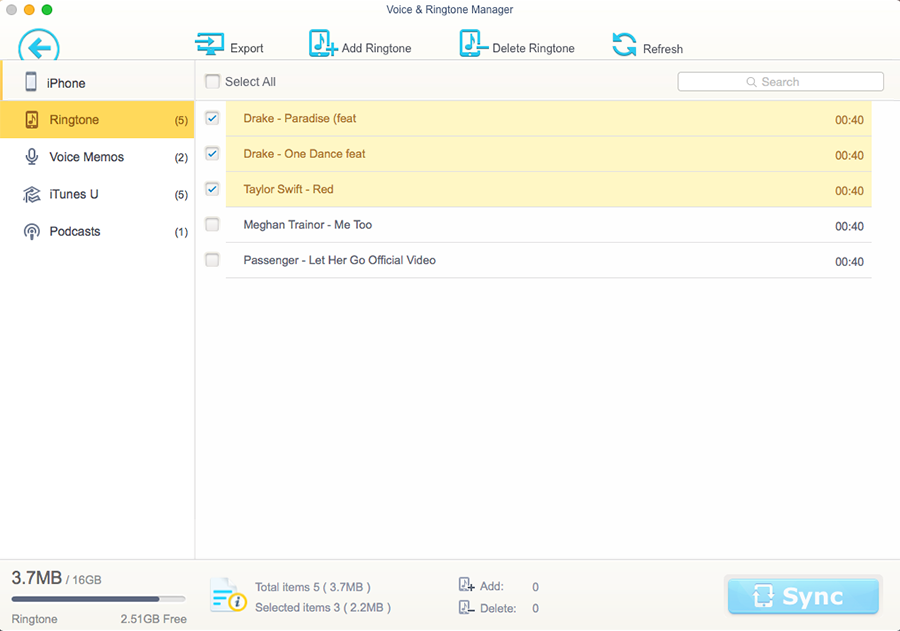Click the Podcasts count (1) badge

[x=181, y=233]
